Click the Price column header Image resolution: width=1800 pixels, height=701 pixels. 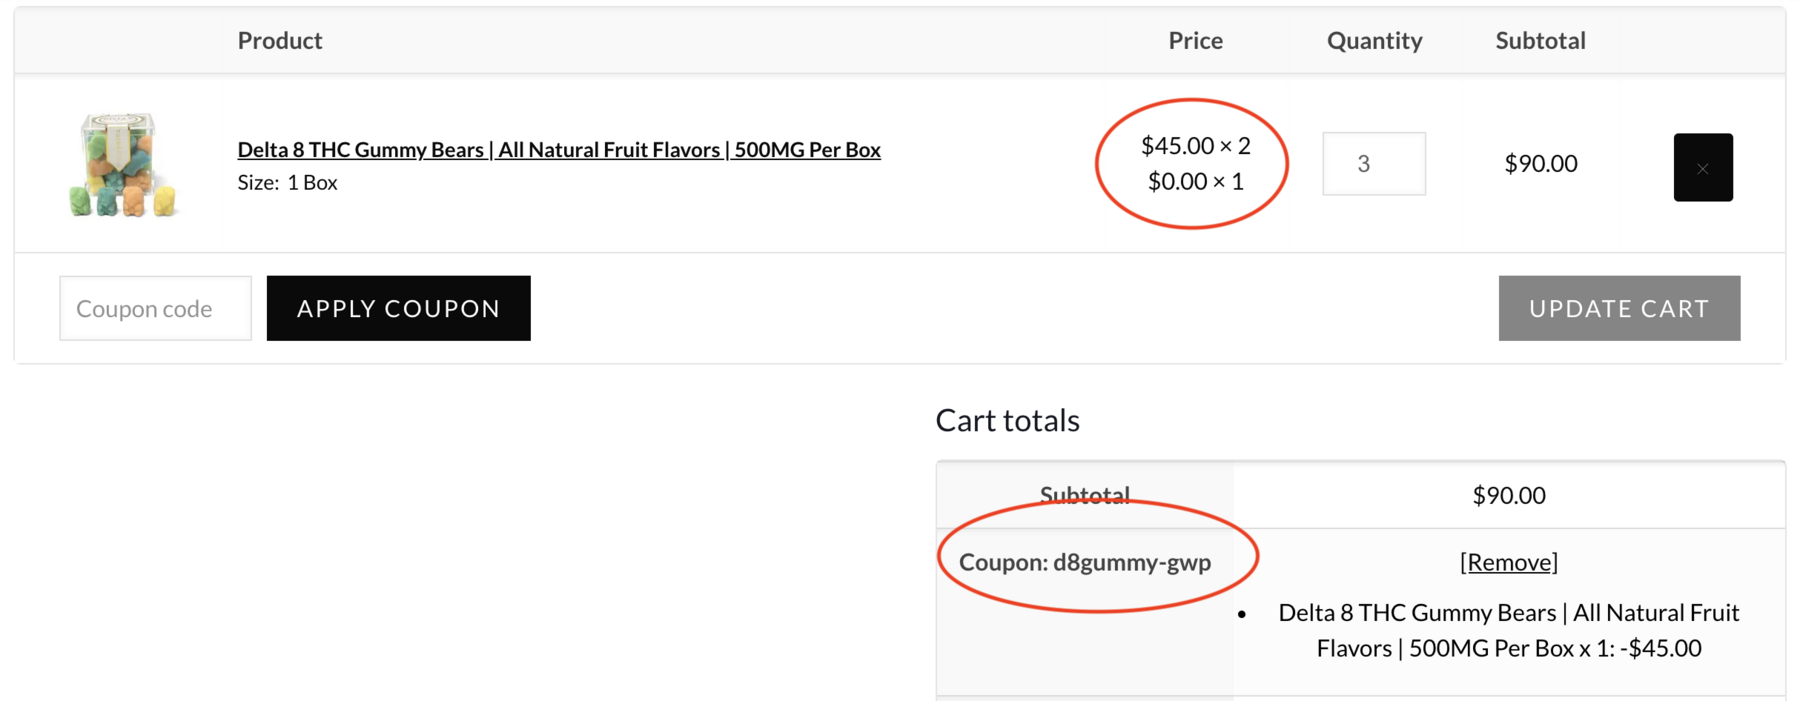[1195, 40]
